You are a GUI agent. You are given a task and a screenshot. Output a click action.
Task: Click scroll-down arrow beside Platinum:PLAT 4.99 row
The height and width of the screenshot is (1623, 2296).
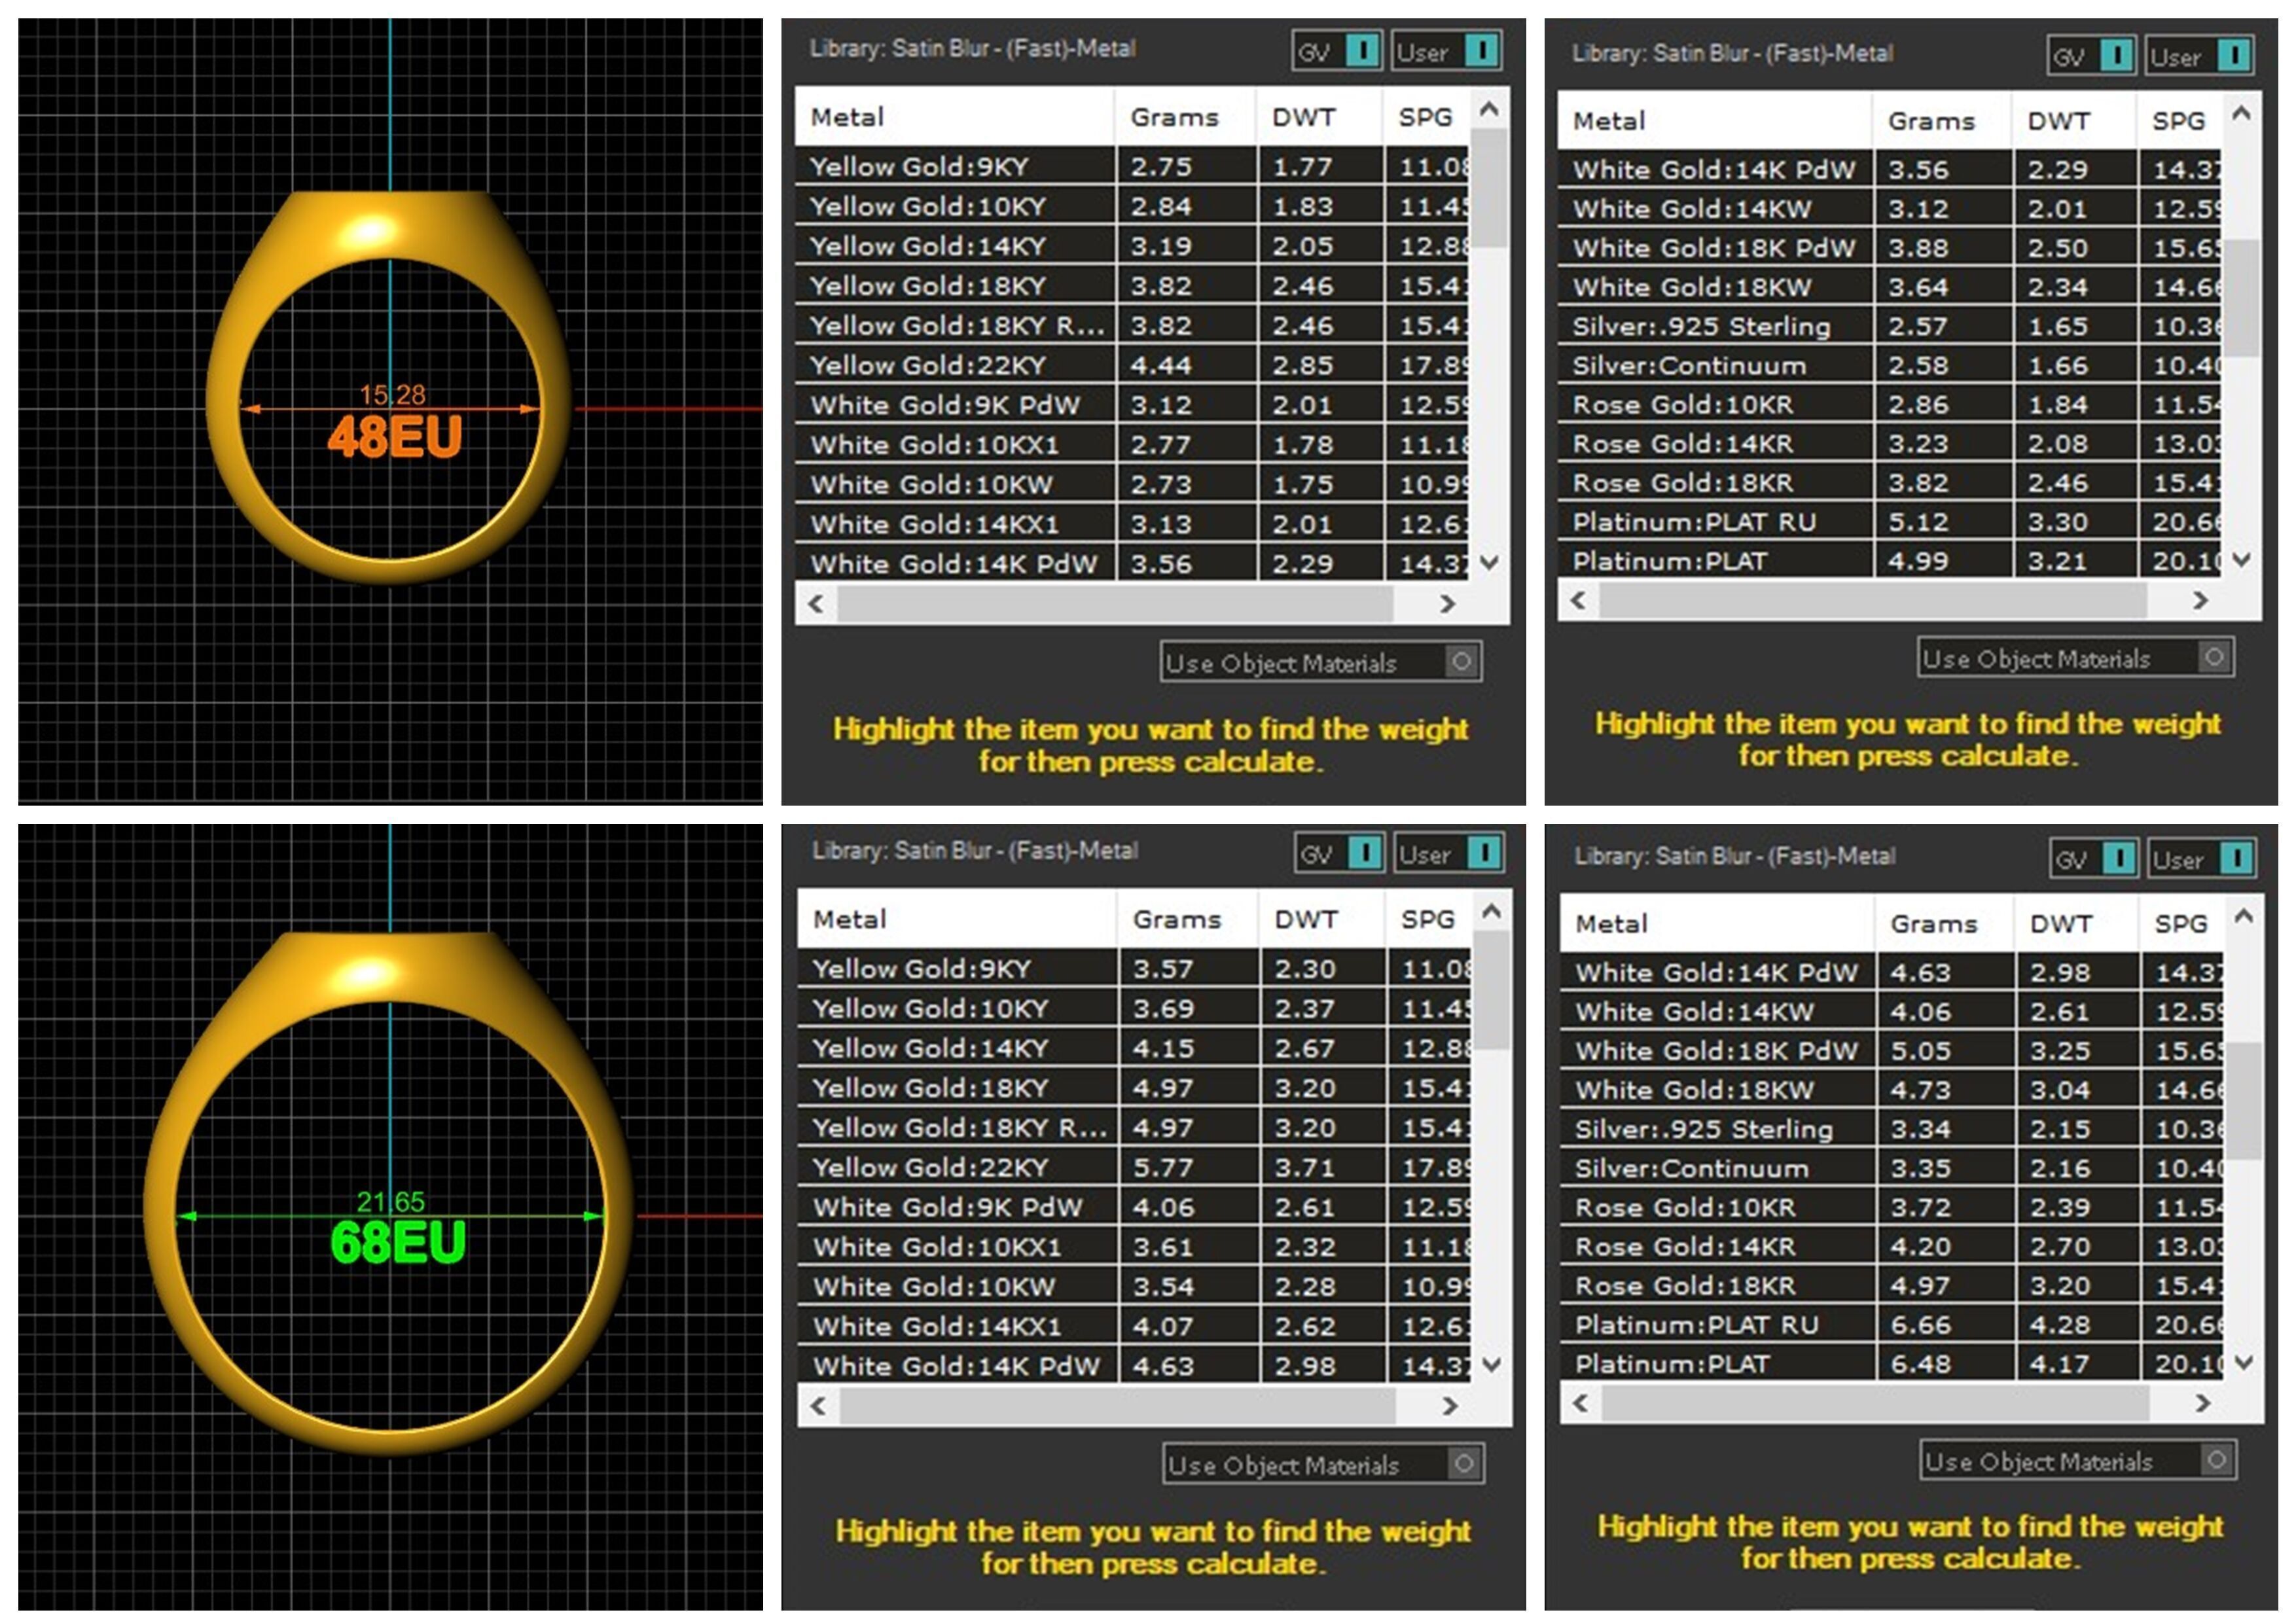click(2241, 558)
